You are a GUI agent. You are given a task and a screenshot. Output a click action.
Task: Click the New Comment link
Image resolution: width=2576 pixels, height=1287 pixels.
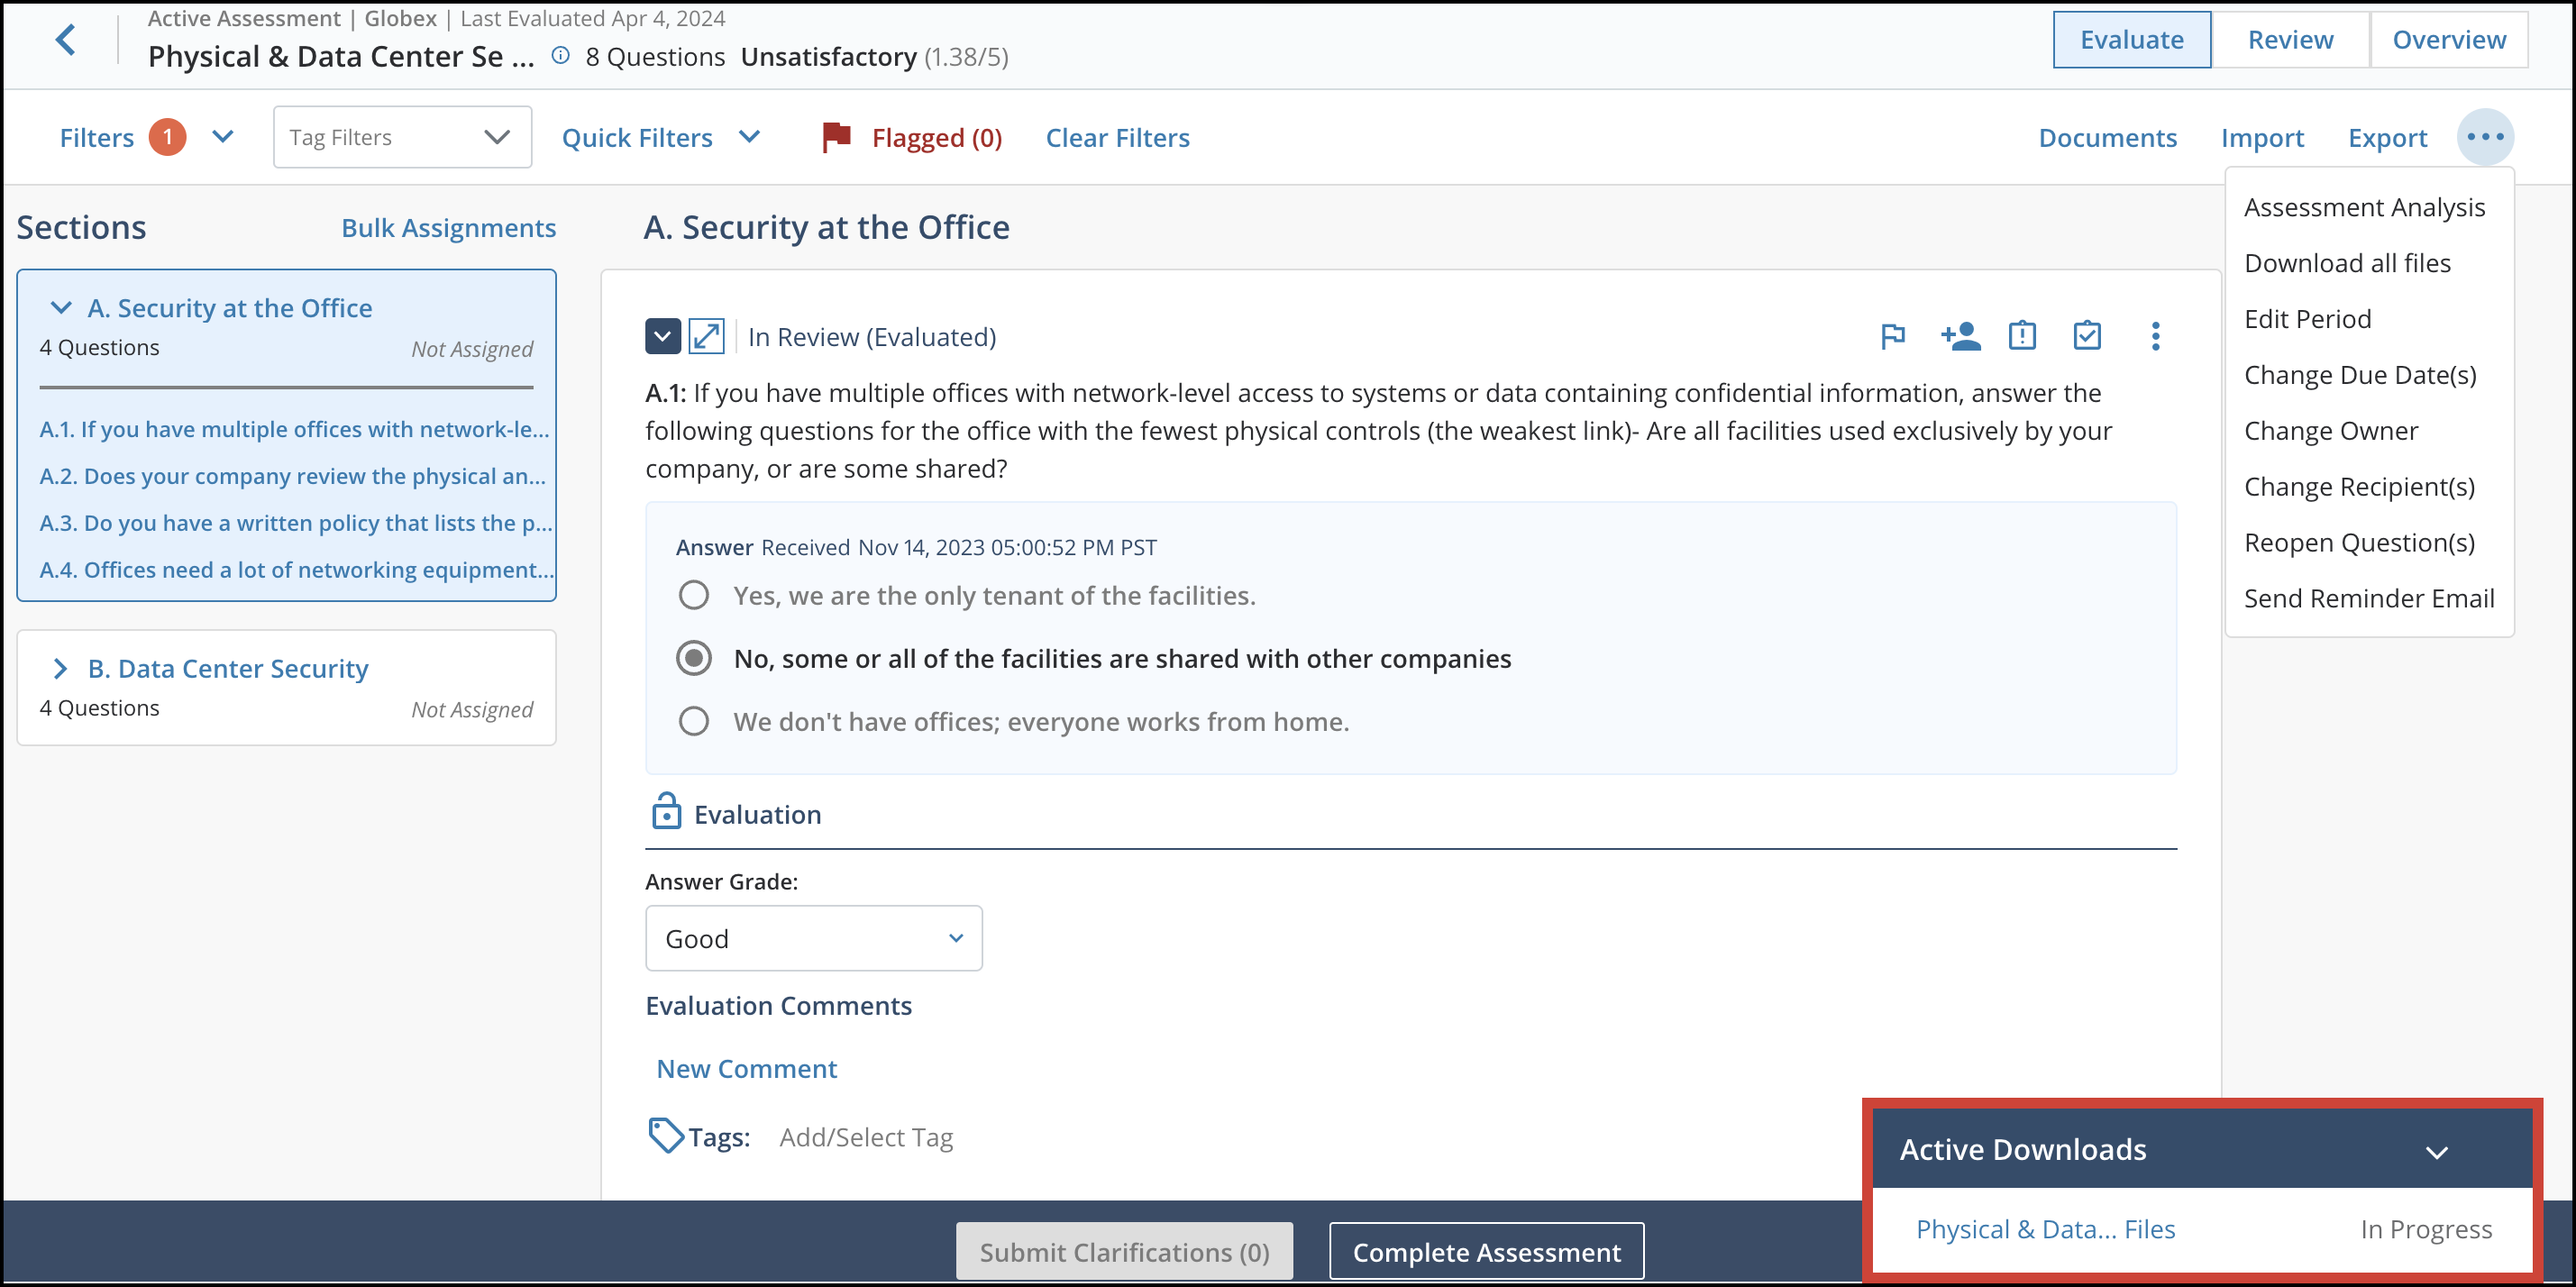pyautogui.click(x=746, y=1069)
